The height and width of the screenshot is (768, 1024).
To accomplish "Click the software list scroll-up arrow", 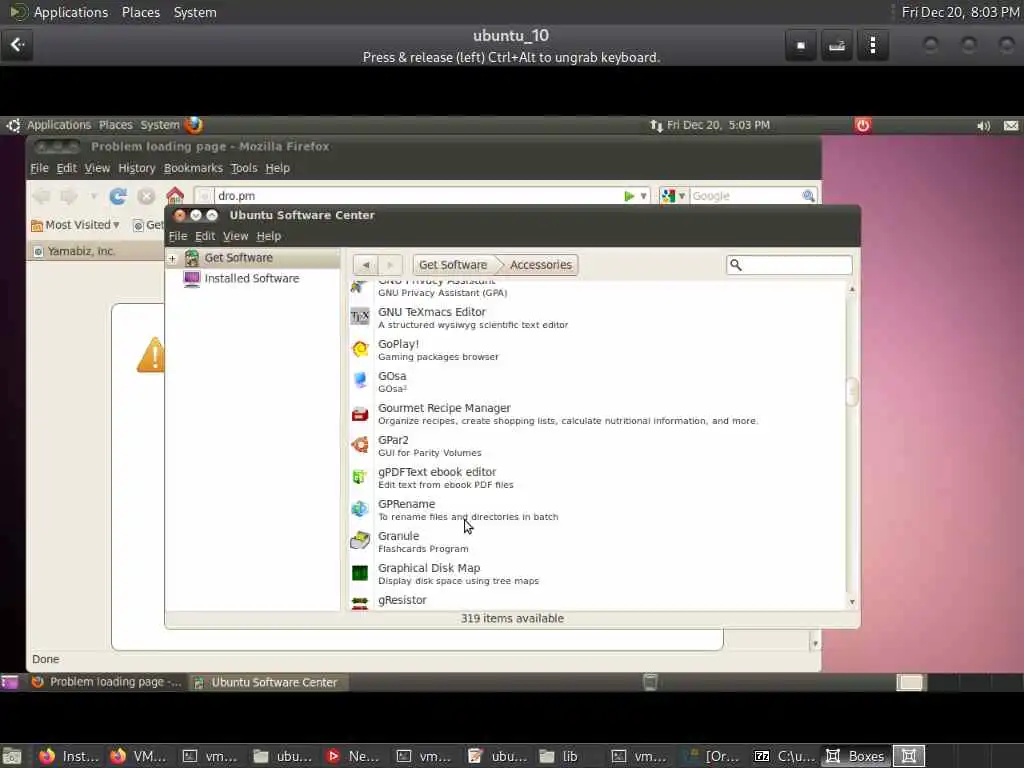I will click(x=852, y=288).
